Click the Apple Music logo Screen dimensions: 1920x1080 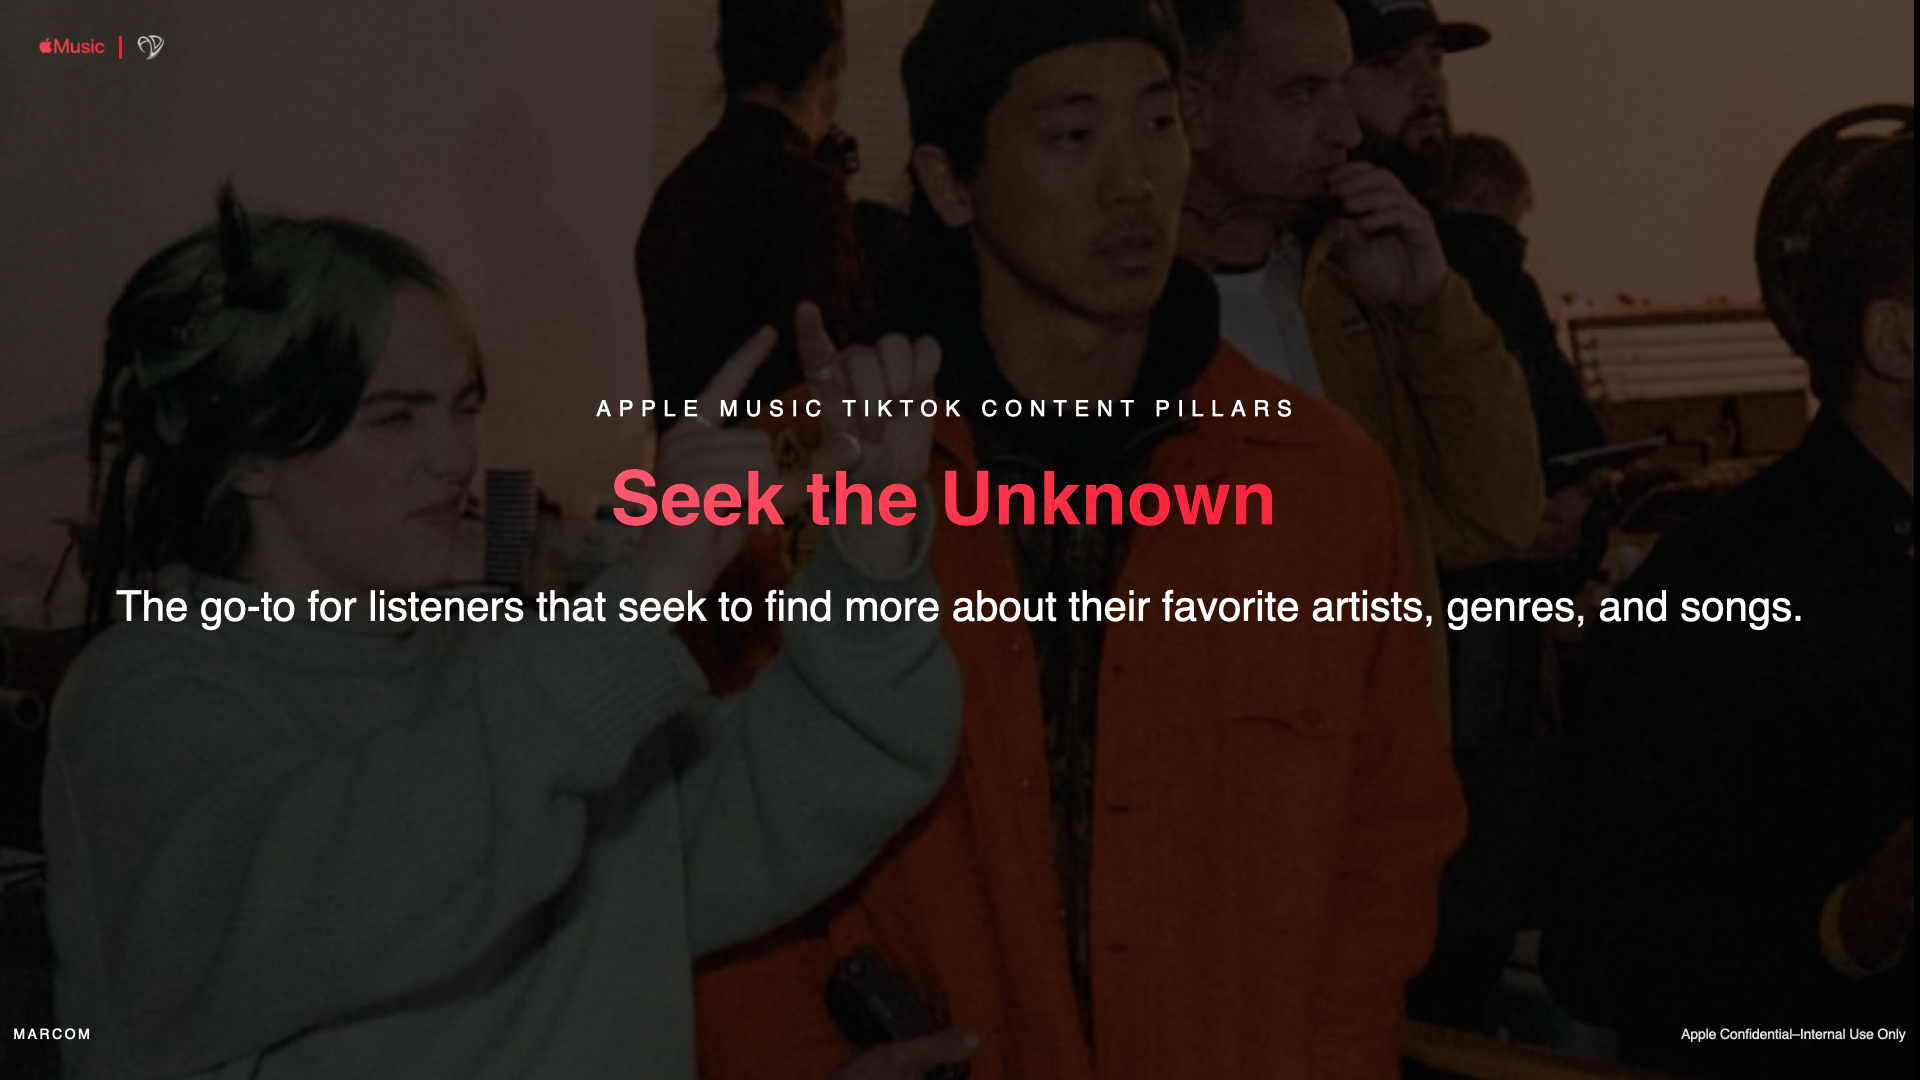71,47
